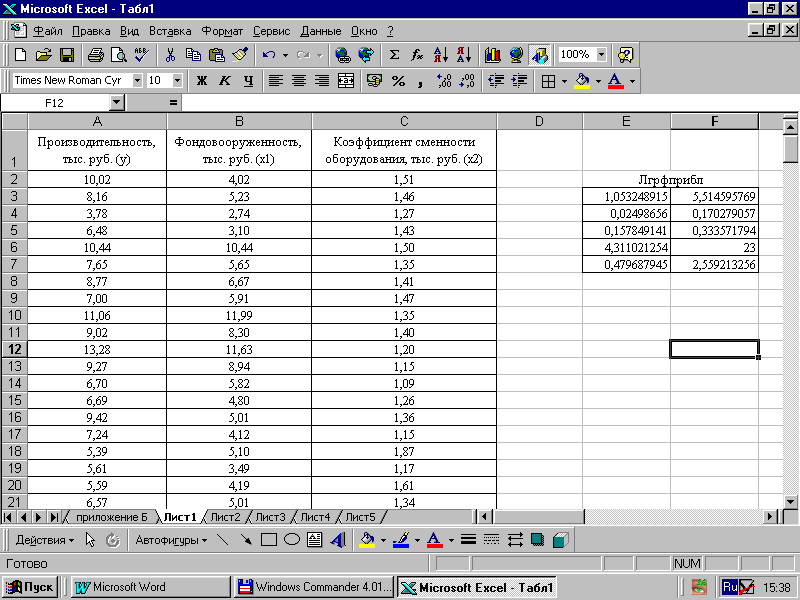Click the Fill Color paint bucket swatch

[x=581, y=81]
